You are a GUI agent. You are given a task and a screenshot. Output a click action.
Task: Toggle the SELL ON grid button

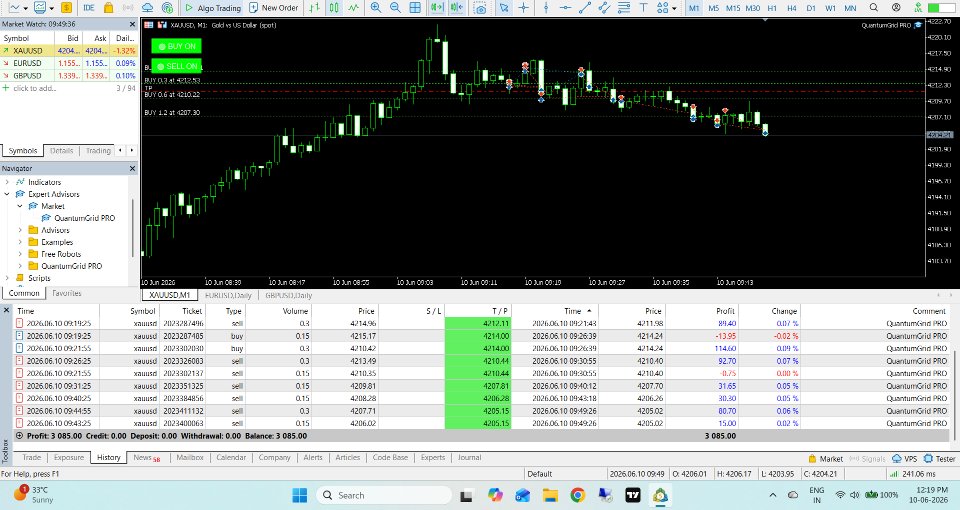[176, 66]
